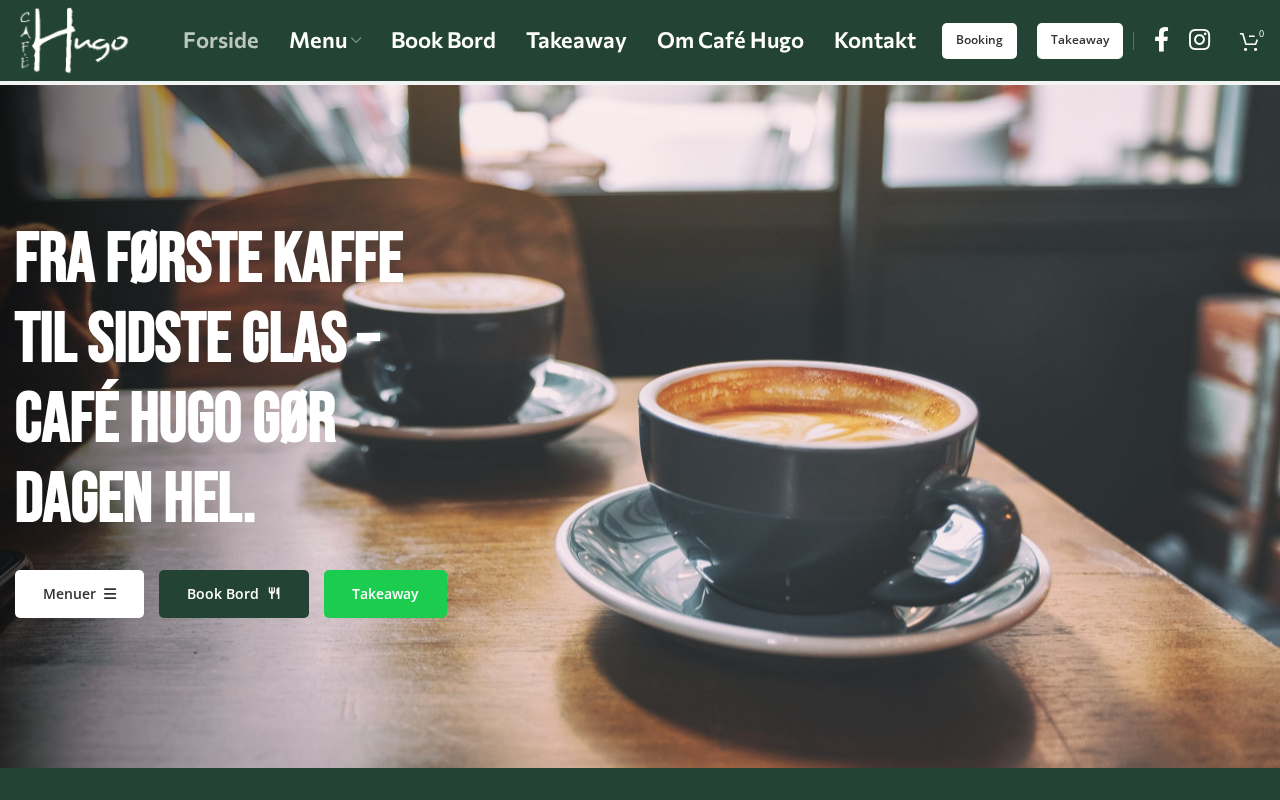
Task: Click the dark green Book Bord hero button
Action: tap(234, 594)
